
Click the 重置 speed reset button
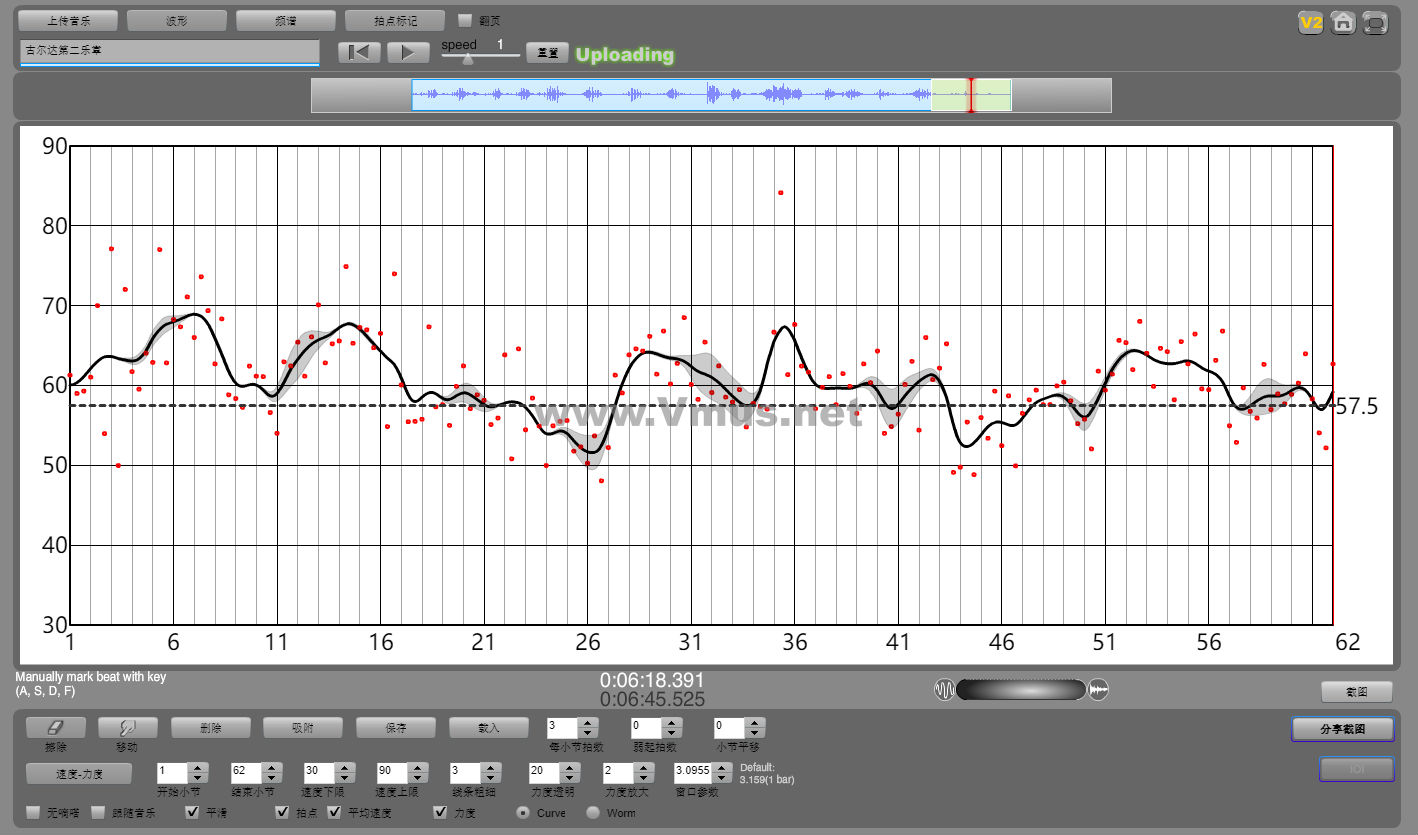coord(548,53)
